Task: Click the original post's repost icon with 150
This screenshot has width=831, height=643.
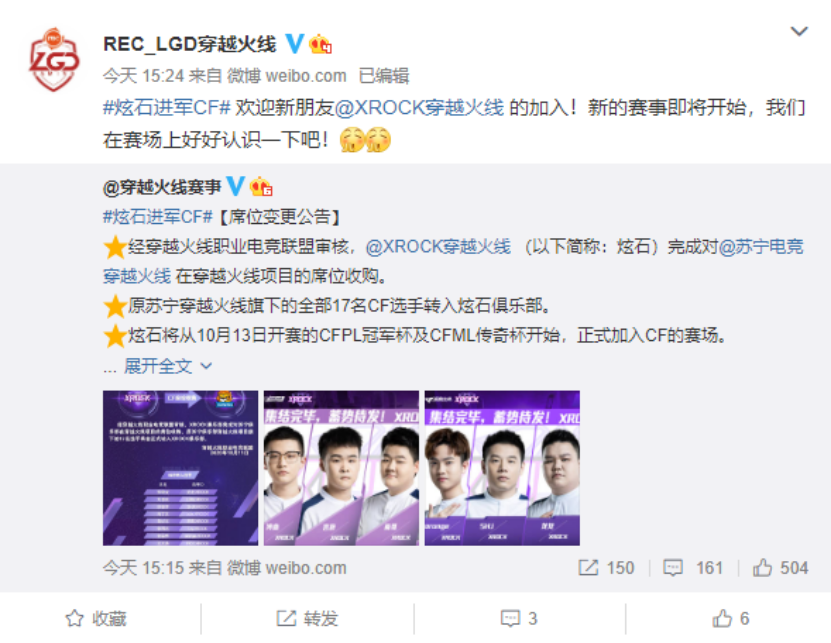Action: point(588,568)
